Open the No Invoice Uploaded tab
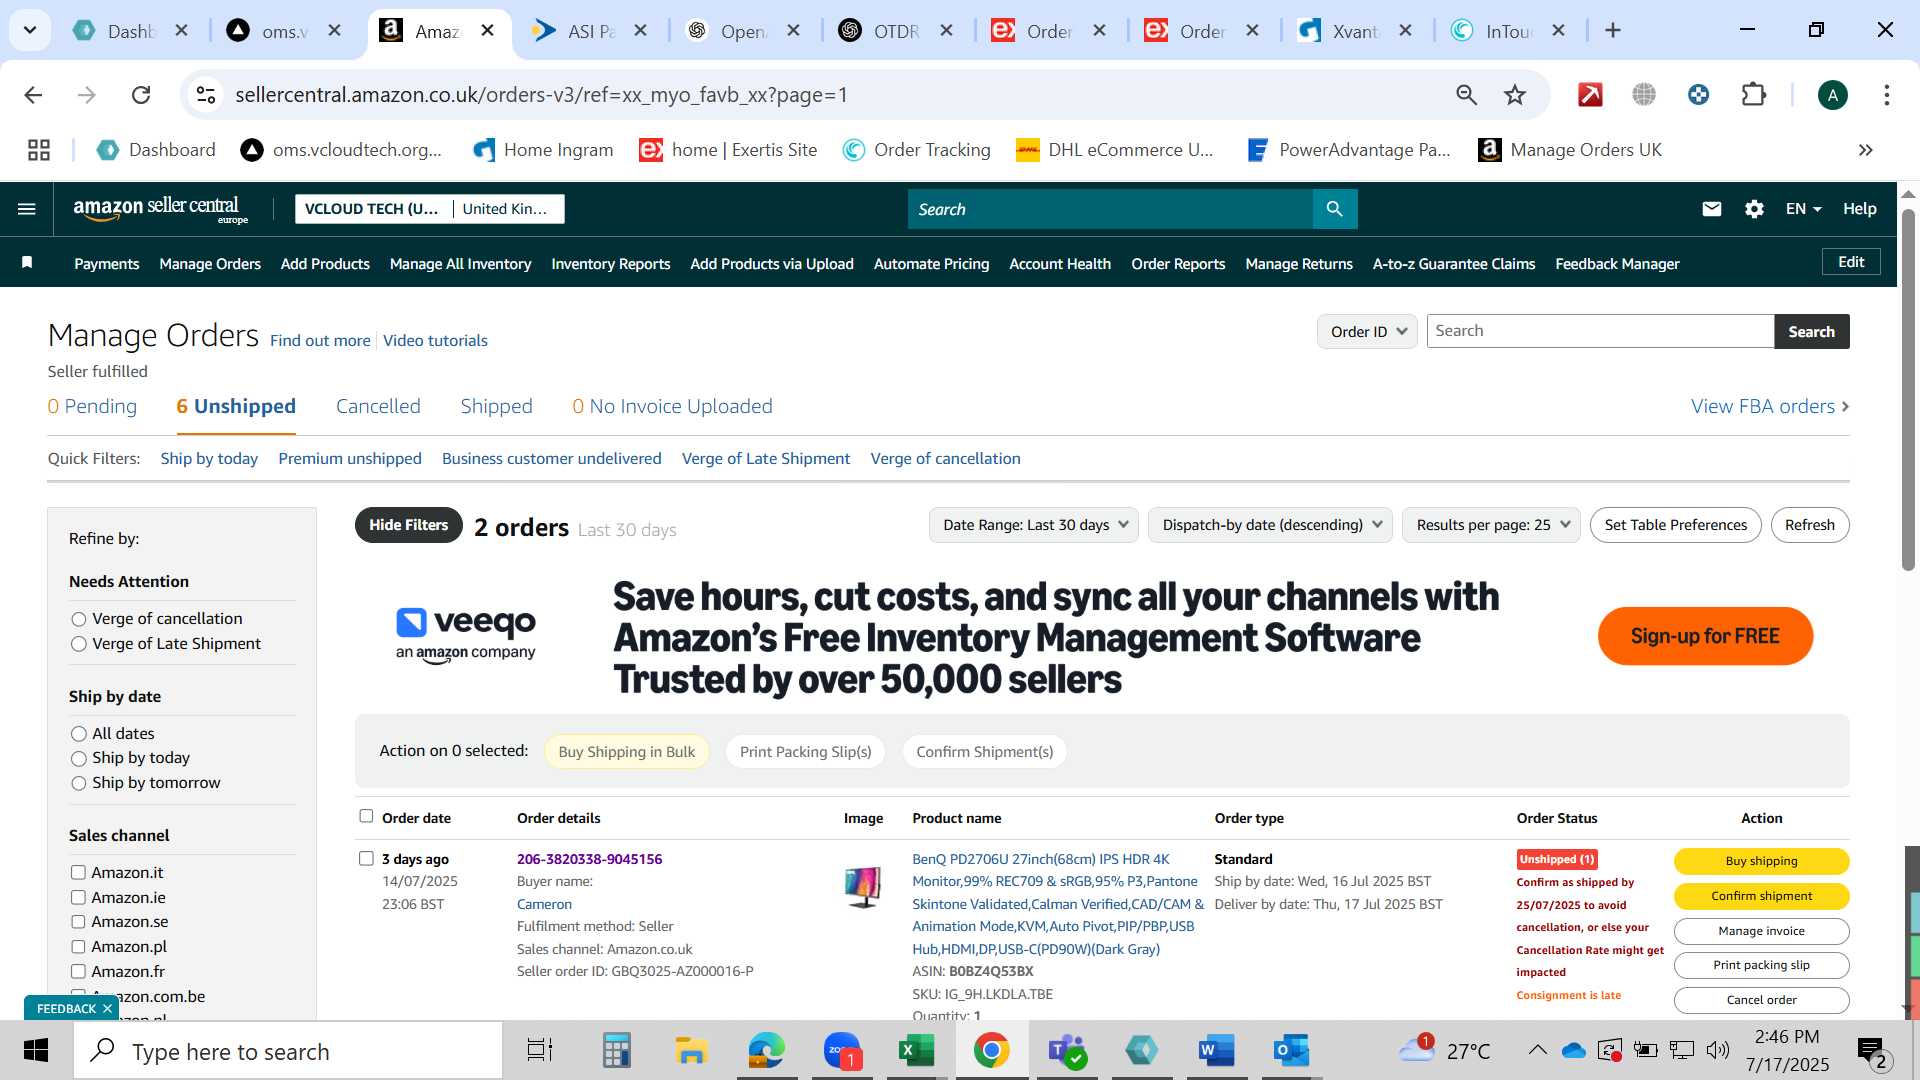The height and width of the screenshot is (1080, 1920). (x=672, y=406)
